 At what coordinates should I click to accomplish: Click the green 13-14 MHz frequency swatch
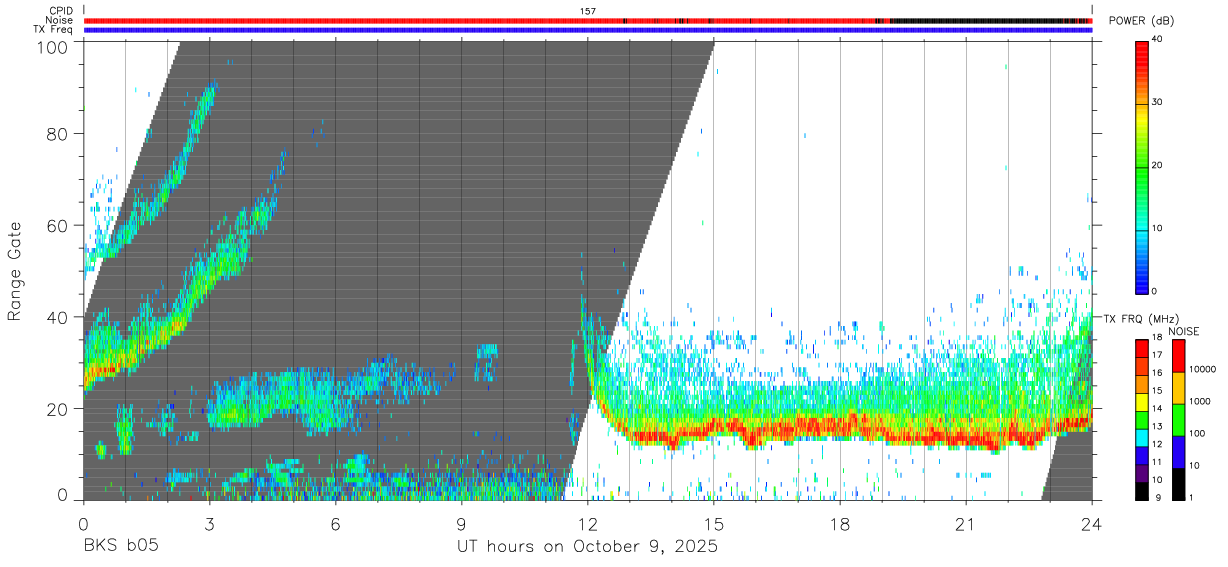pos(1142,419)
